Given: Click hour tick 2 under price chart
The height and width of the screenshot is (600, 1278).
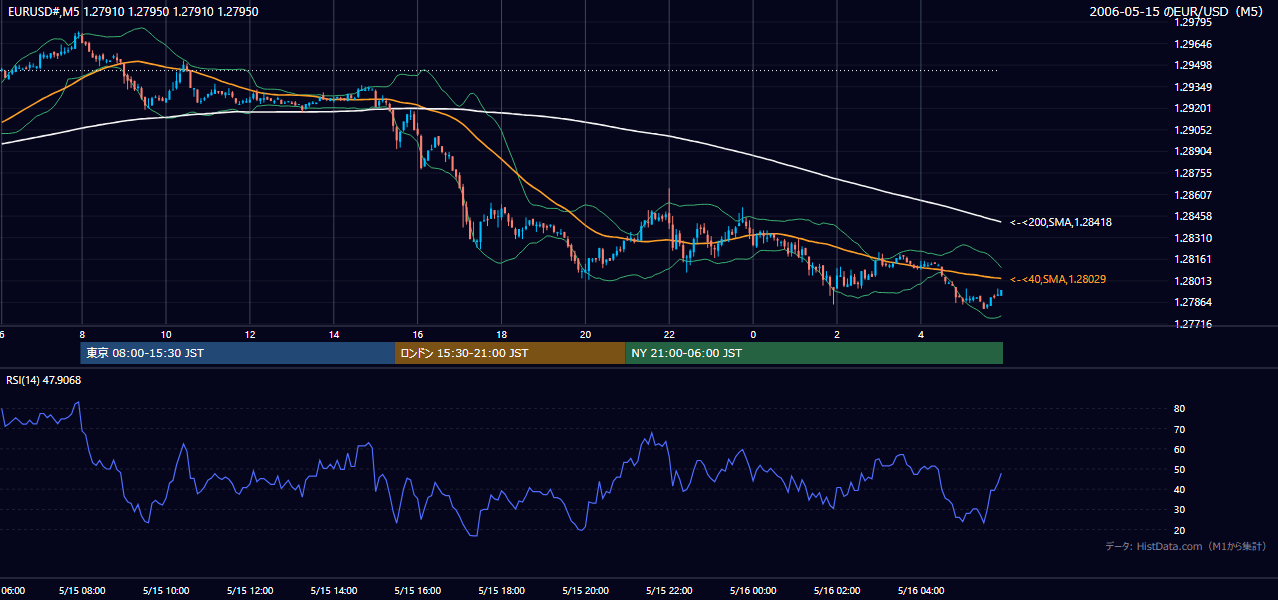Looking at the screenshot, I should 837,334.
